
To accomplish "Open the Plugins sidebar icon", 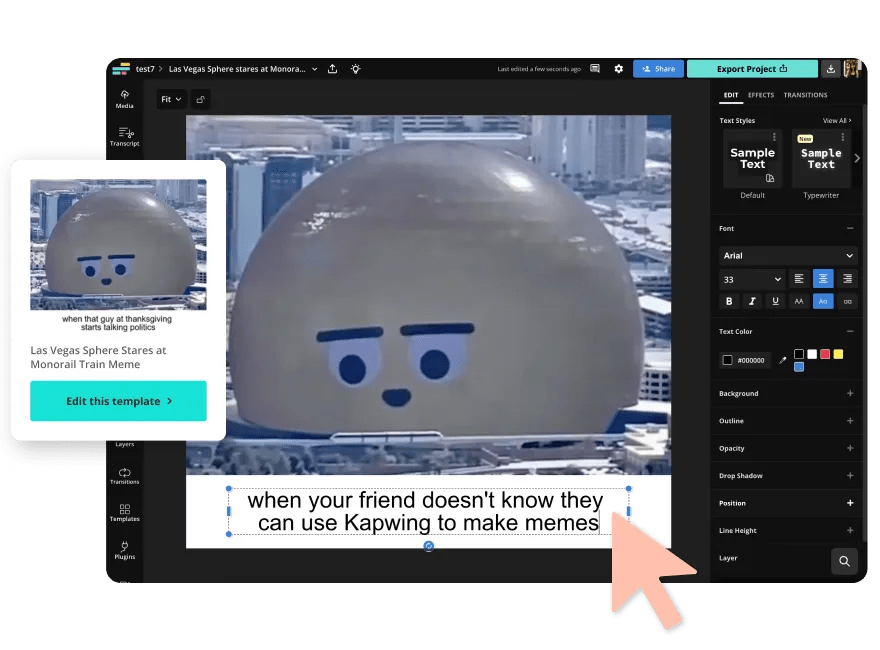I will pos(125,550).
